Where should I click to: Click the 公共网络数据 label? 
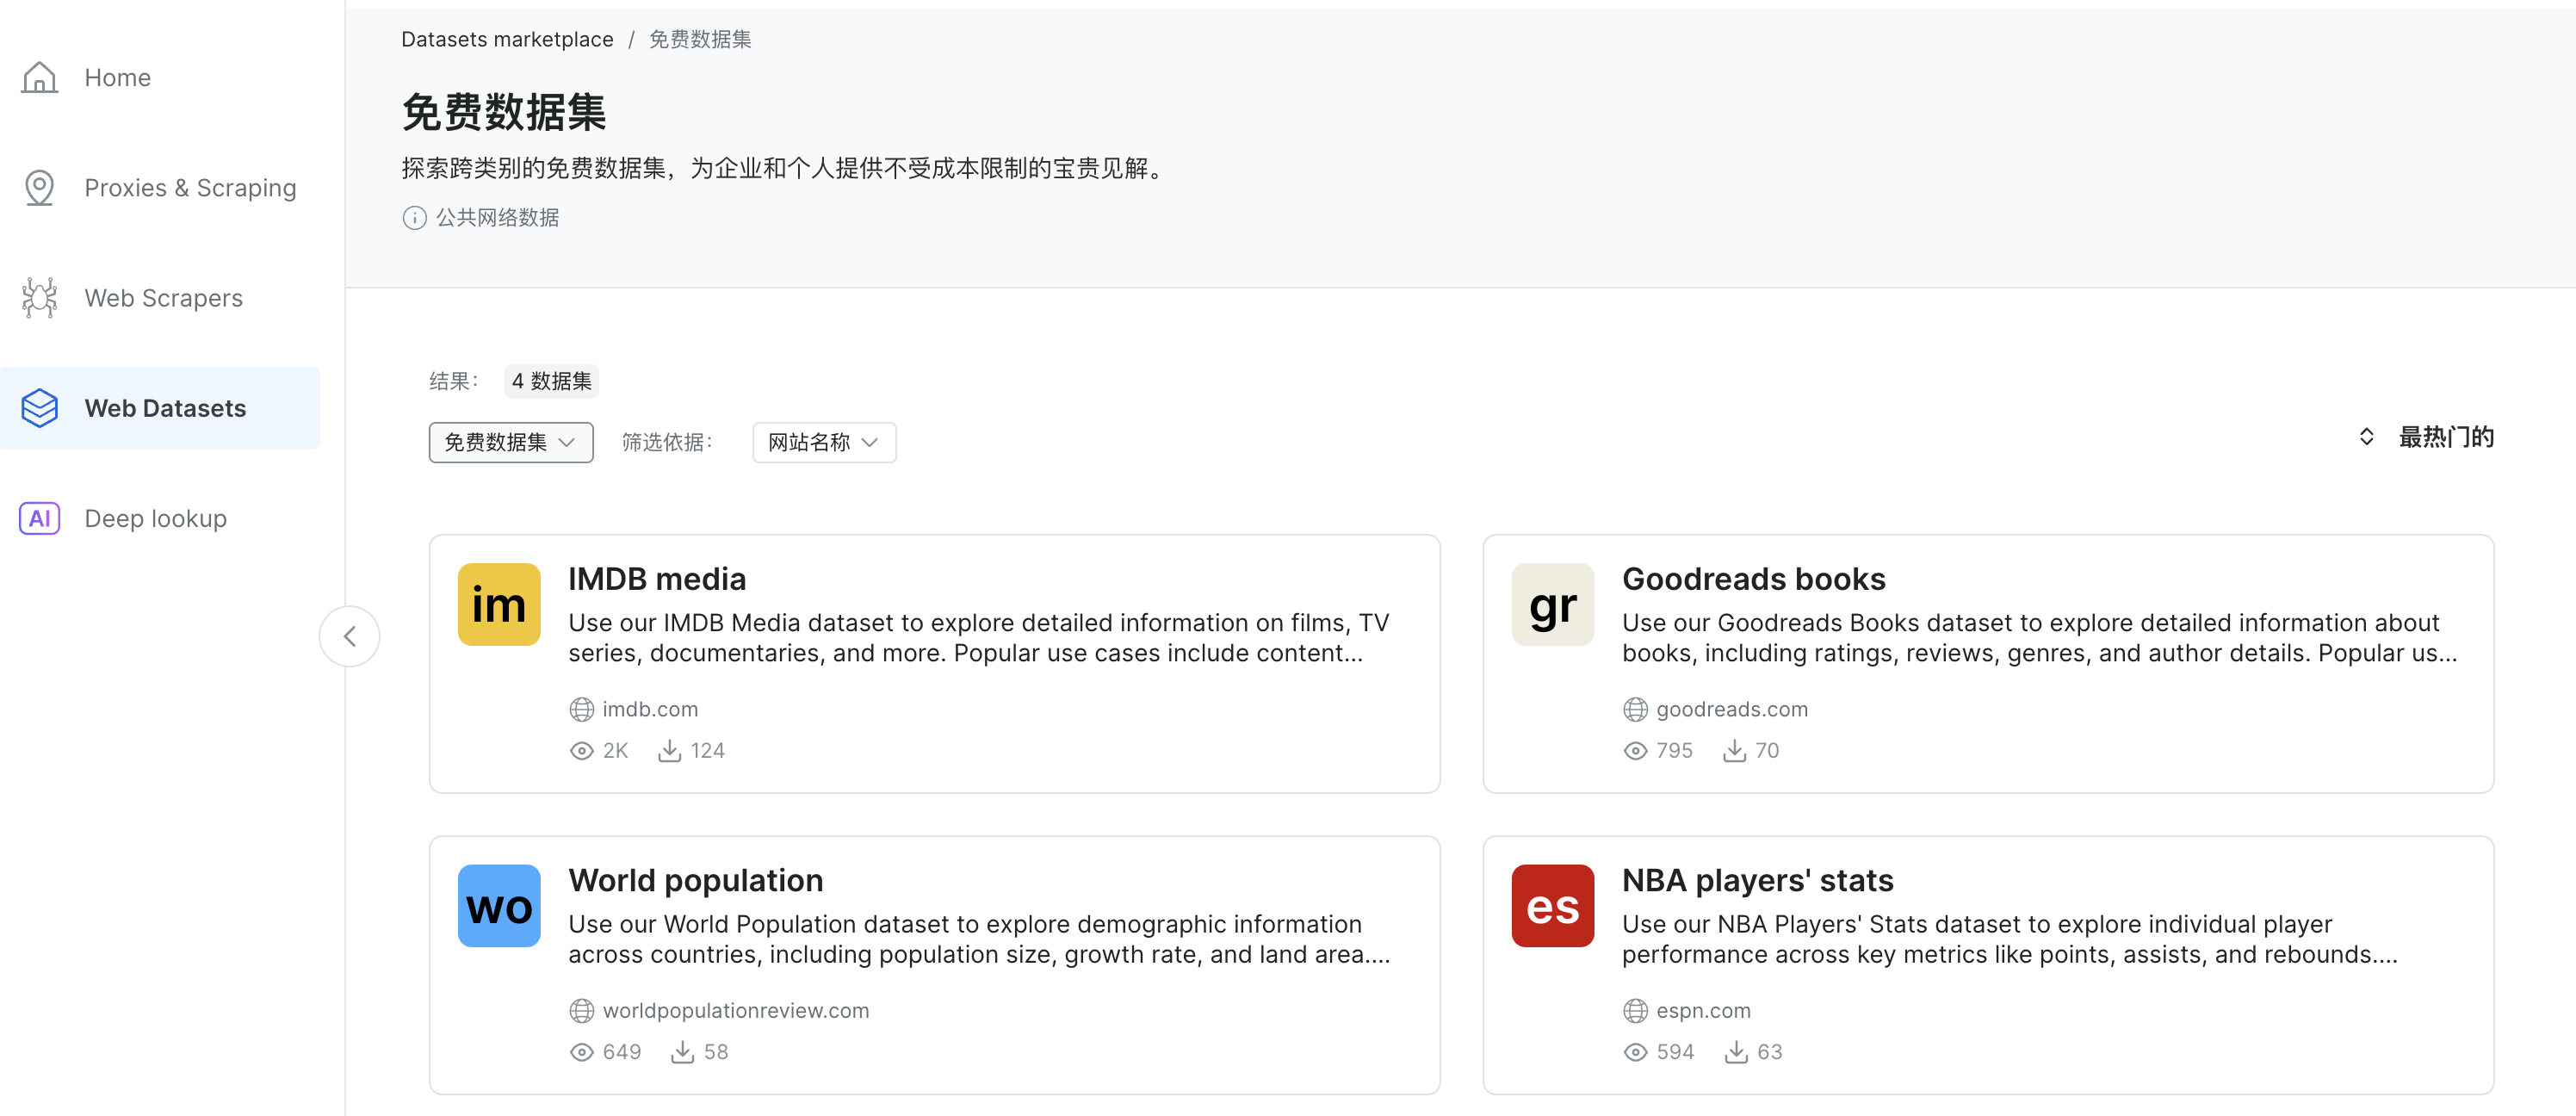click(497, 218)
